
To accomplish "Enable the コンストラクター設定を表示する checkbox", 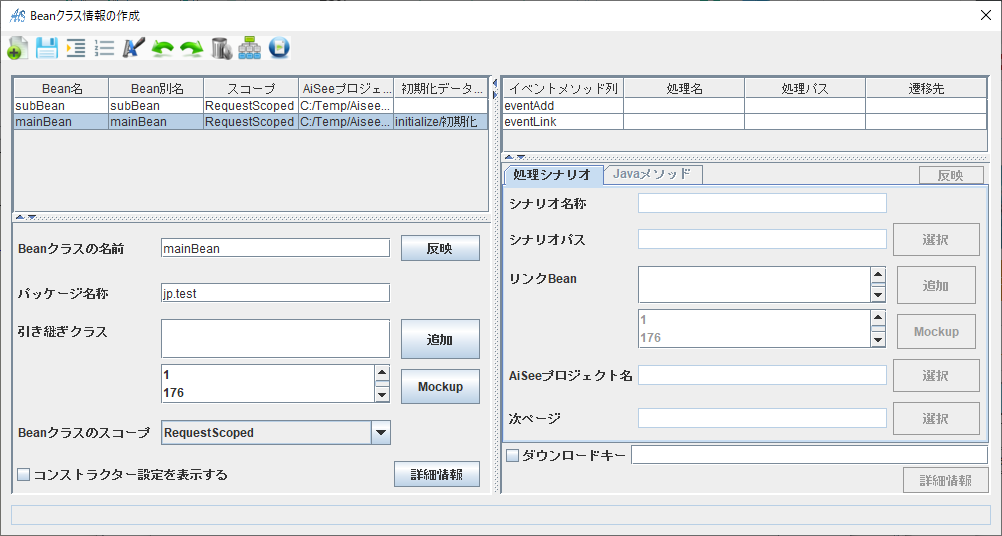I will click(x=24, y=475).
